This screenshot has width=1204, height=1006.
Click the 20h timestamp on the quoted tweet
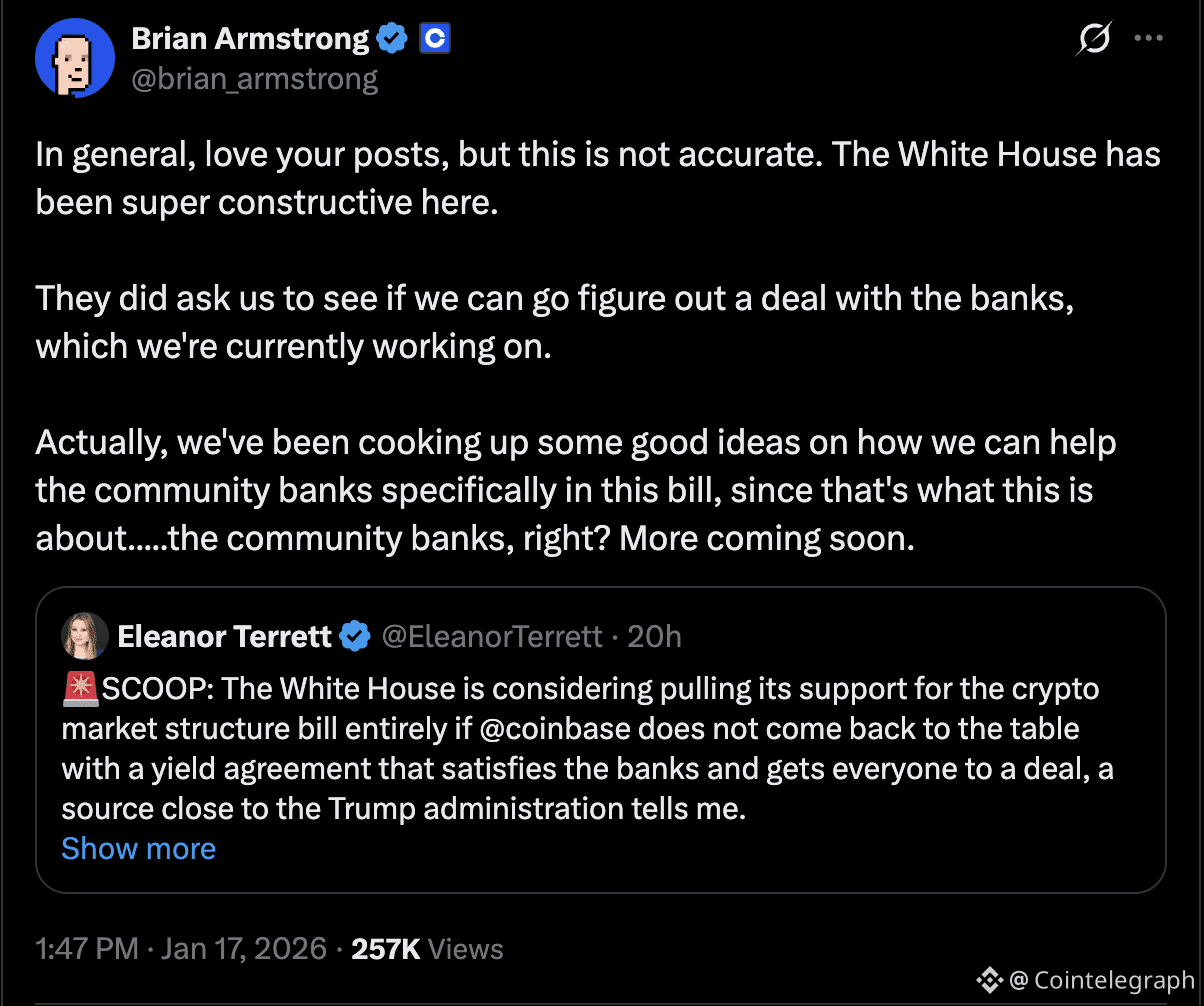655,636
